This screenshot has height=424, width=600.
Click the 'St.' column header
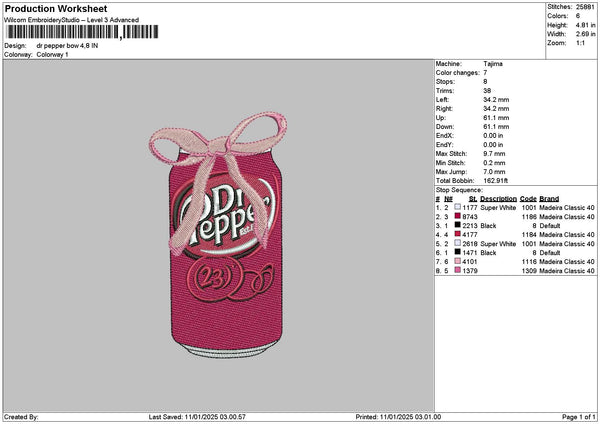pos(473,199)
